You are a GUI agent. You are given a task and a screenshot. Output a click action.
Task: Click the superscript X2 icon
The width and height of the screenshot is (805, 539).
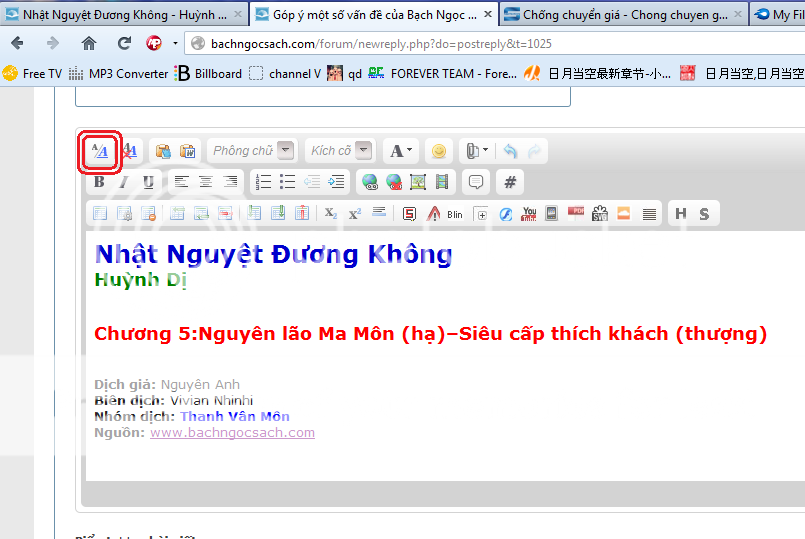click(355, 213)
